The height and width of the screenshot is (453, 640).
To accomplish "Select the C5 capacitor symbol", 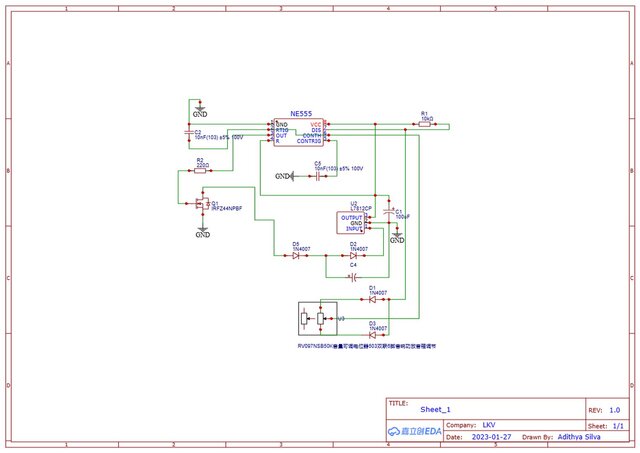I will [318, 176].
